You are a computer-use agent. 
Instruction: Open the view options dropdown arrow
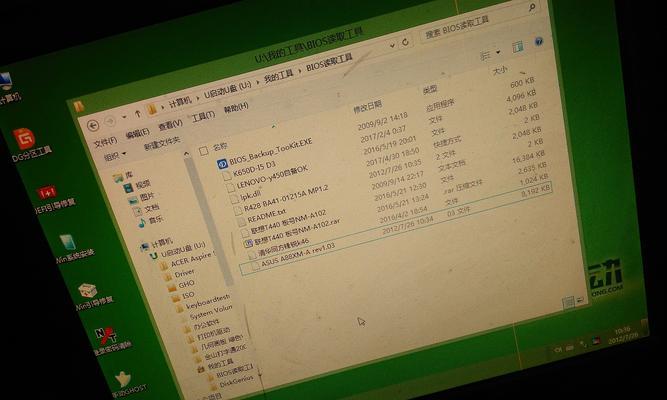click(x=498, y=52)
